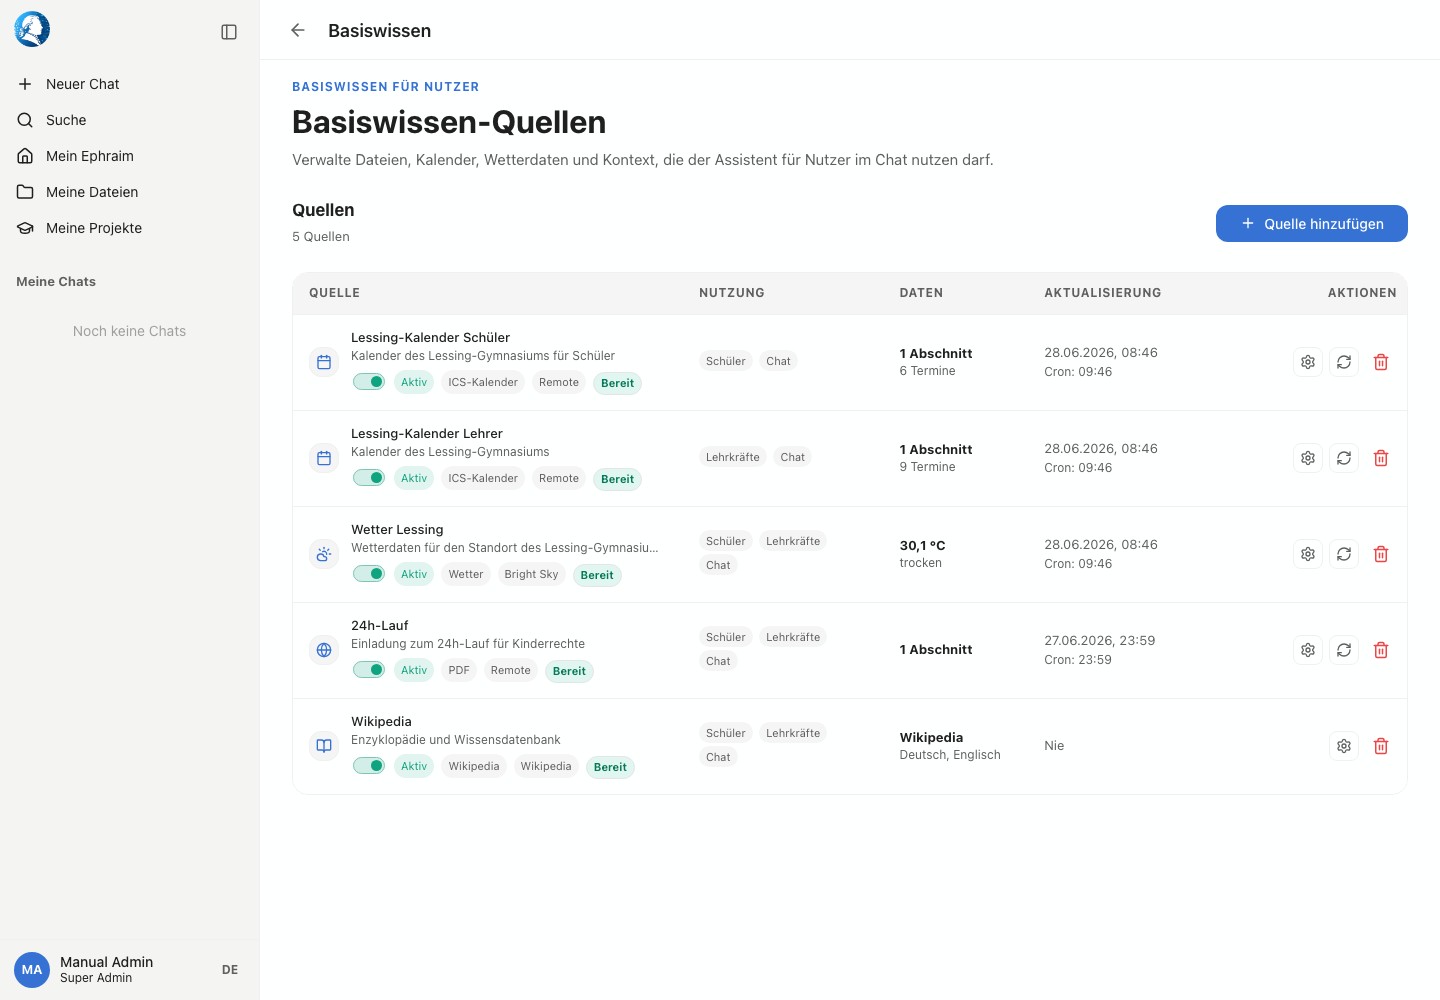Click the Bereit badge of Wikipedia

(x=610, y=767)
